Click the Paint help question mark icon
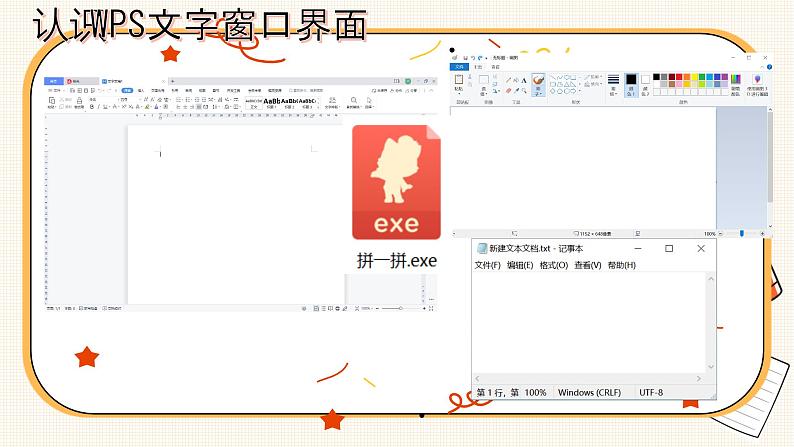The height and width of the screenshot is (447, 794). (770, 67)
